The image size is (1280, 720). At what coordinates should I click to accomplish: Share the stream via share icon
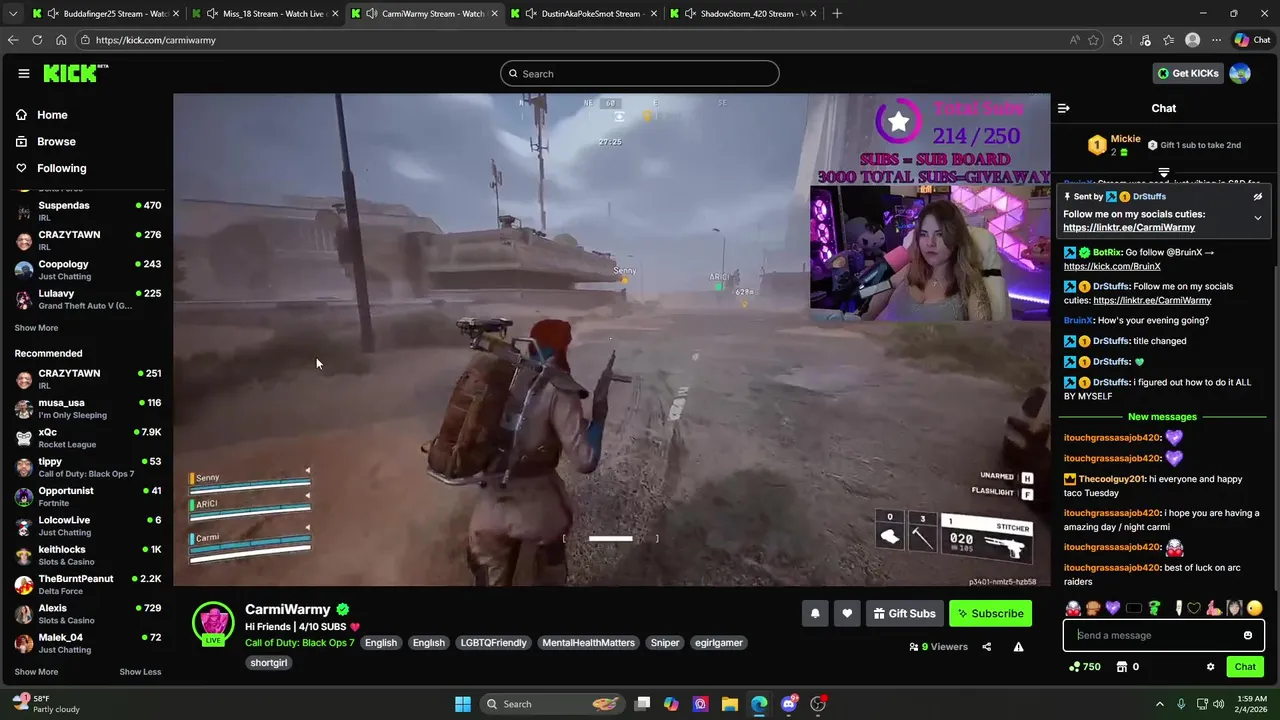986,647
